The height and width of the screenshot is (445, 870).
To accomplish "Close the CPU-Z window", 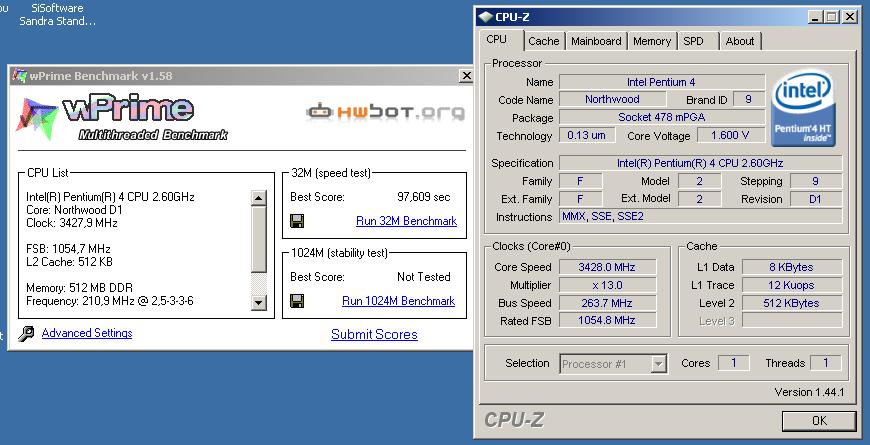I will pyautogui.click(x=849, y=17).
